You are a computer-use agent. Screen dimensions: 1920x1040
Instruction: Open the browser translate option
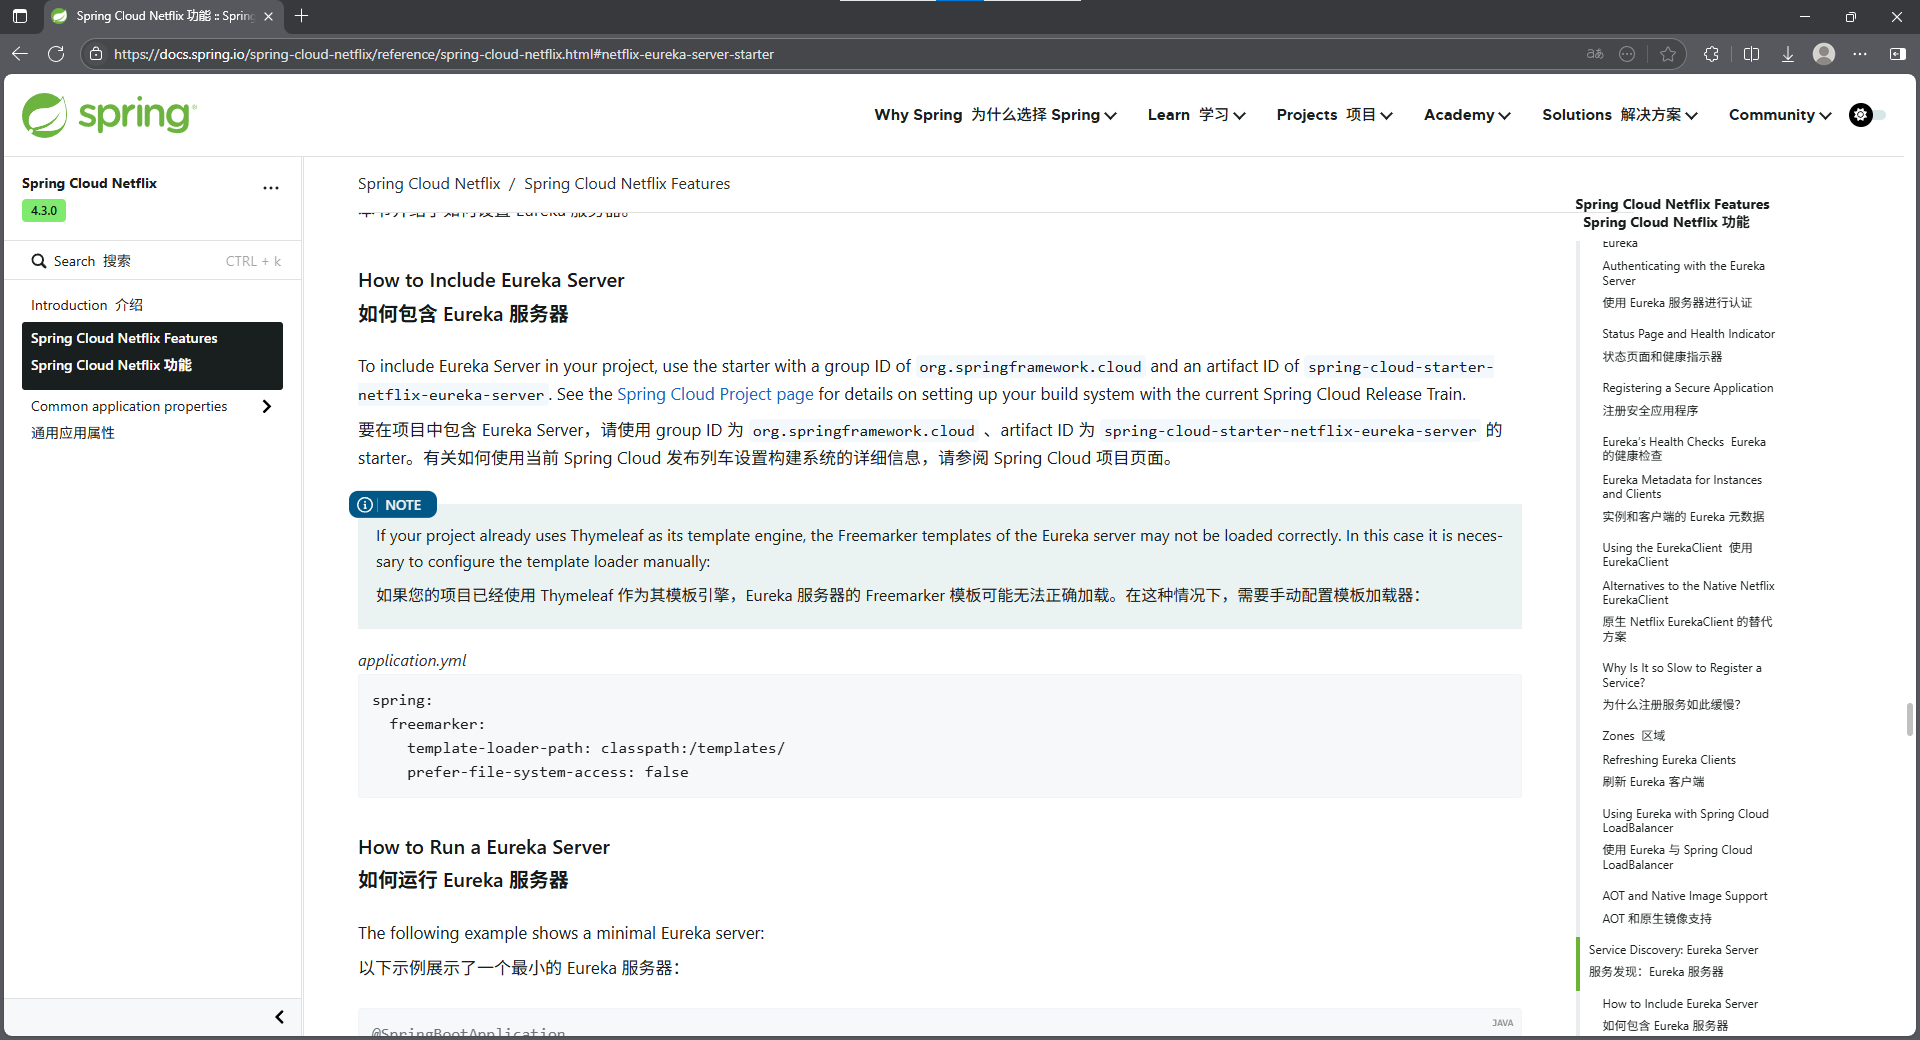[1595, 54]
